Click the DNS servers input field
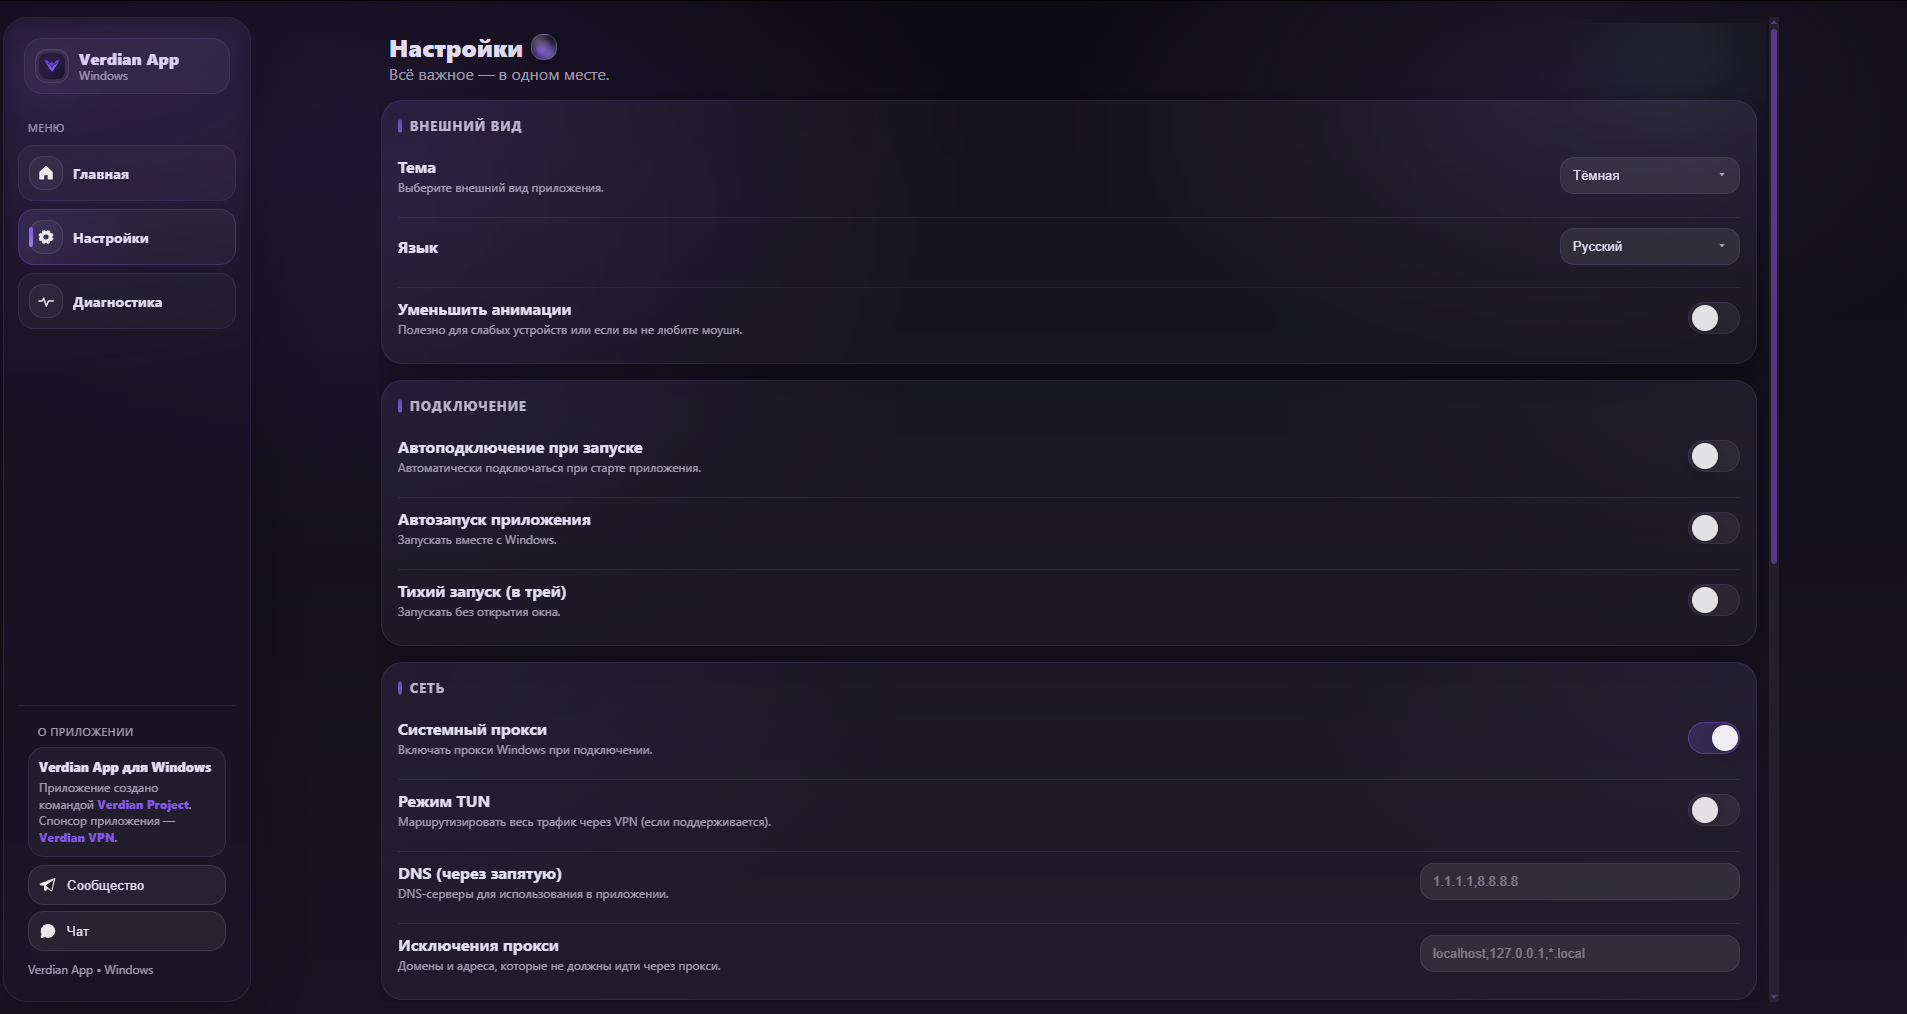 pos(1578,881)
